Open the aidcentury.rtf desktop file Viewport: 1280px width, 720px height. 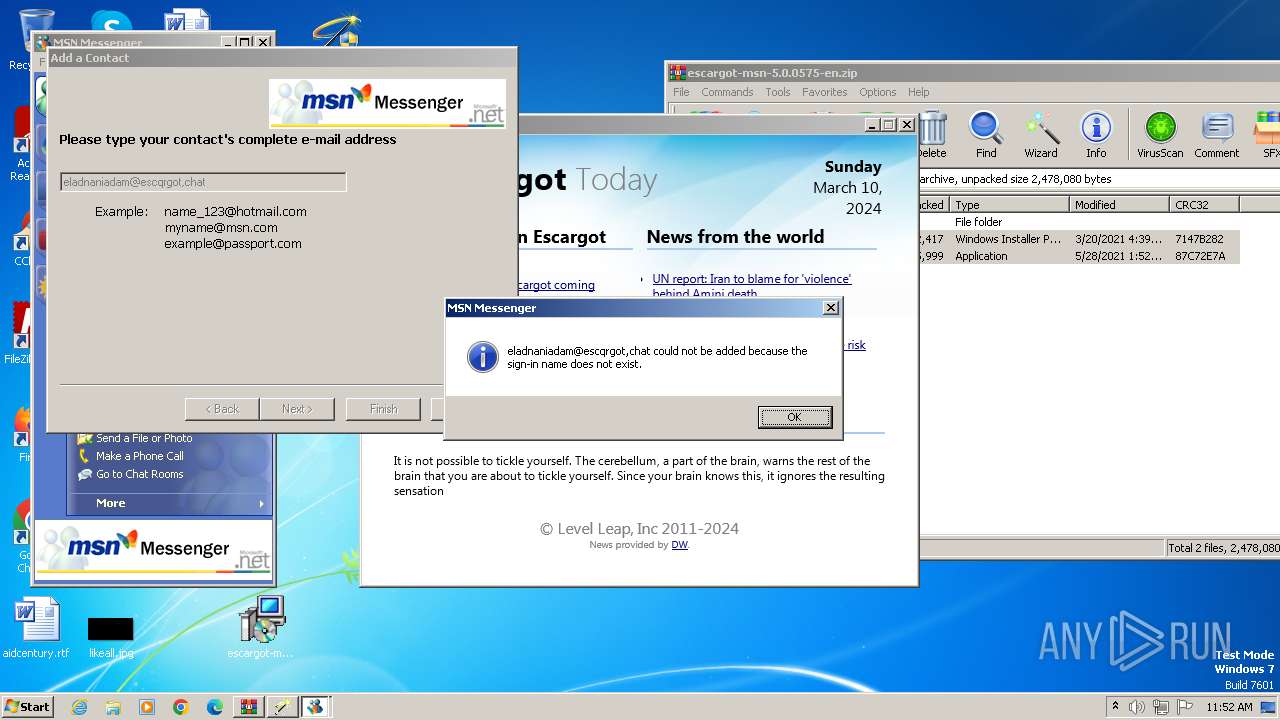click(x=37, y=628)
